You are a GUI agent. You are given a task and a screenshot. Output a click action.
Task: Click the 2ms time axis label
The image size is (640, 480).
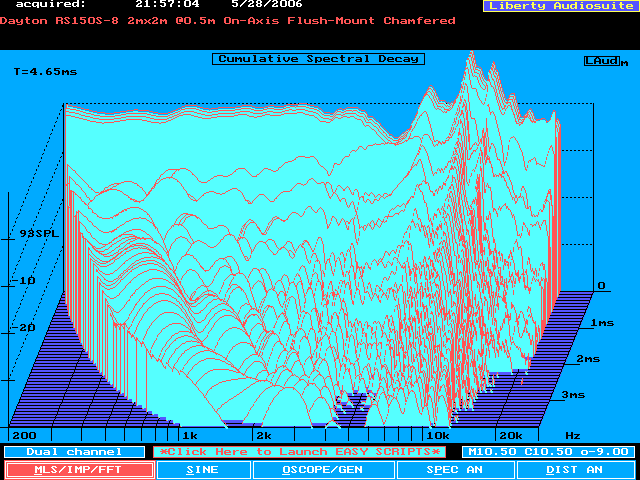pyautogui.click(x=588, y=358)
